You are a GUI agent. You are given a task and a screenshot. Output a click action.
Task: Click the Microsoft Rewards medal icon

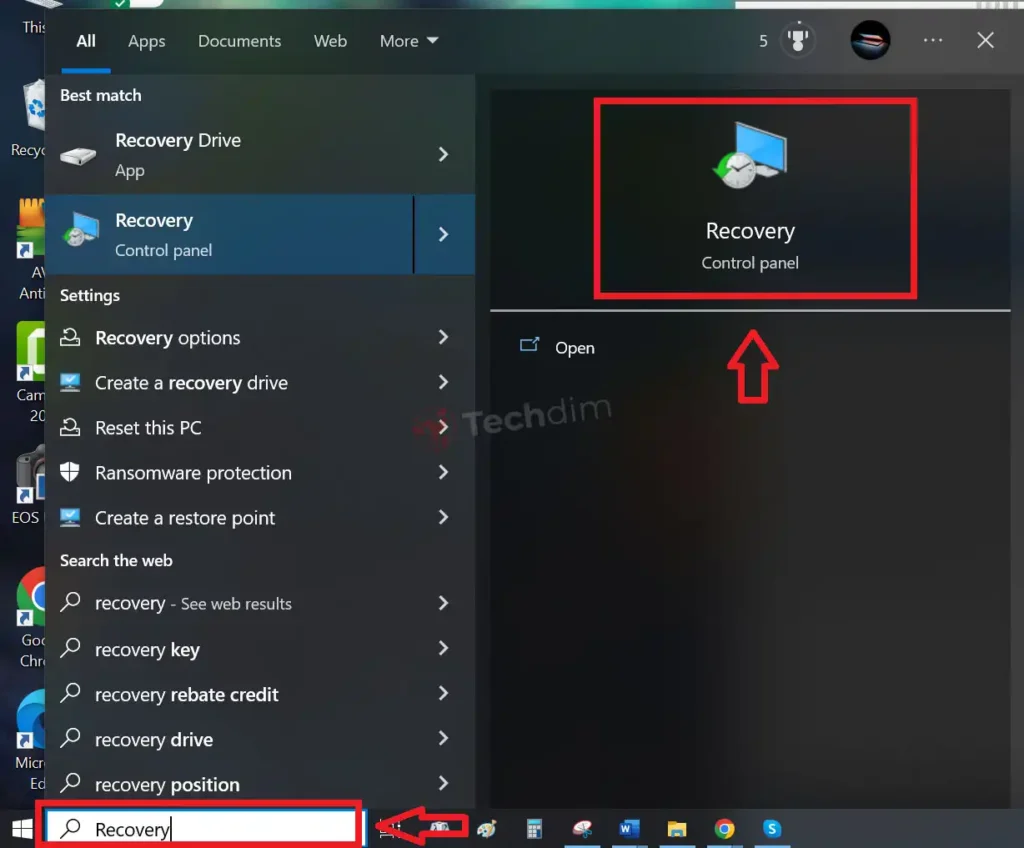(x=797, y=41)
